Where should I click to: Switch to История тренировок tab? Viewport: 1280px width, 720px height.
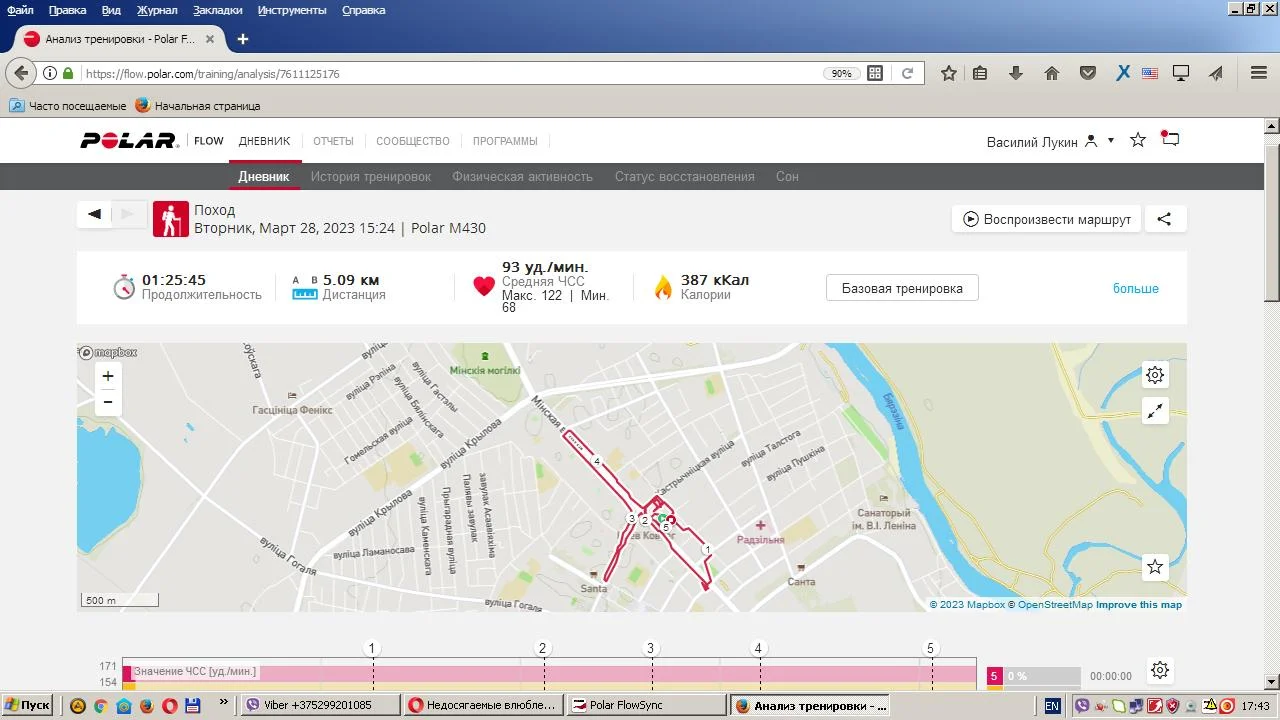point(370,176)
